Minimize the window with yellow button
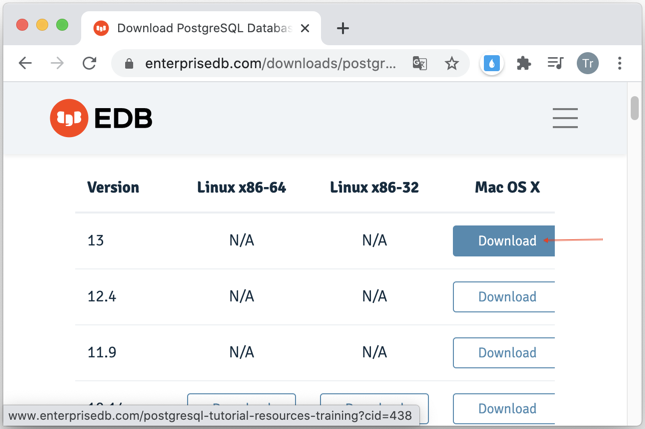Image resolution: width=645 pixels, height=429 pixels. (x=42, y=25)
